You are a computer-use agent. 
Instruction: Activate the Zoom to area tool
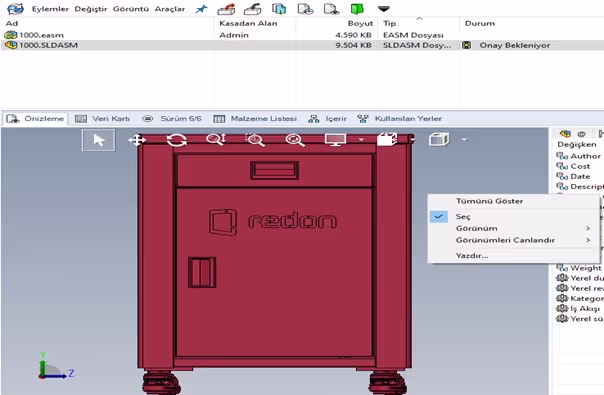click(255, 140)
